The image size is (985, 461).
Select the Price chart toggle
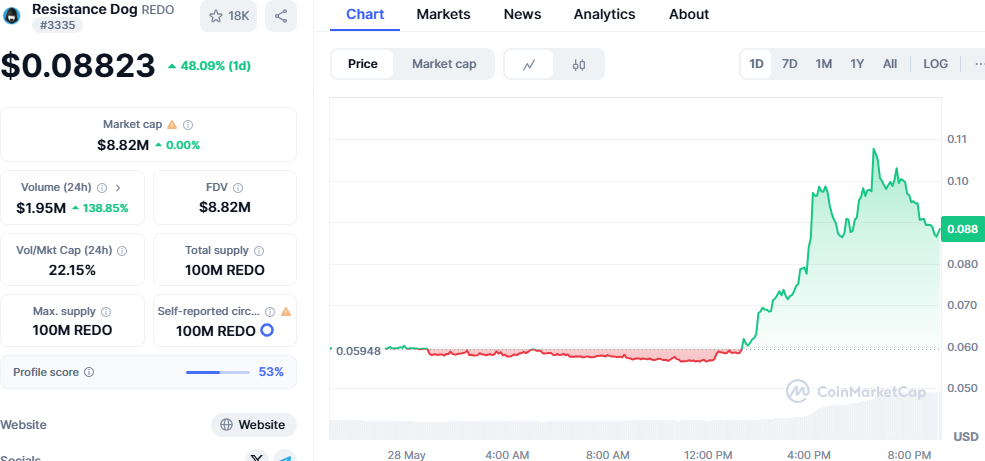pos(362,64)
